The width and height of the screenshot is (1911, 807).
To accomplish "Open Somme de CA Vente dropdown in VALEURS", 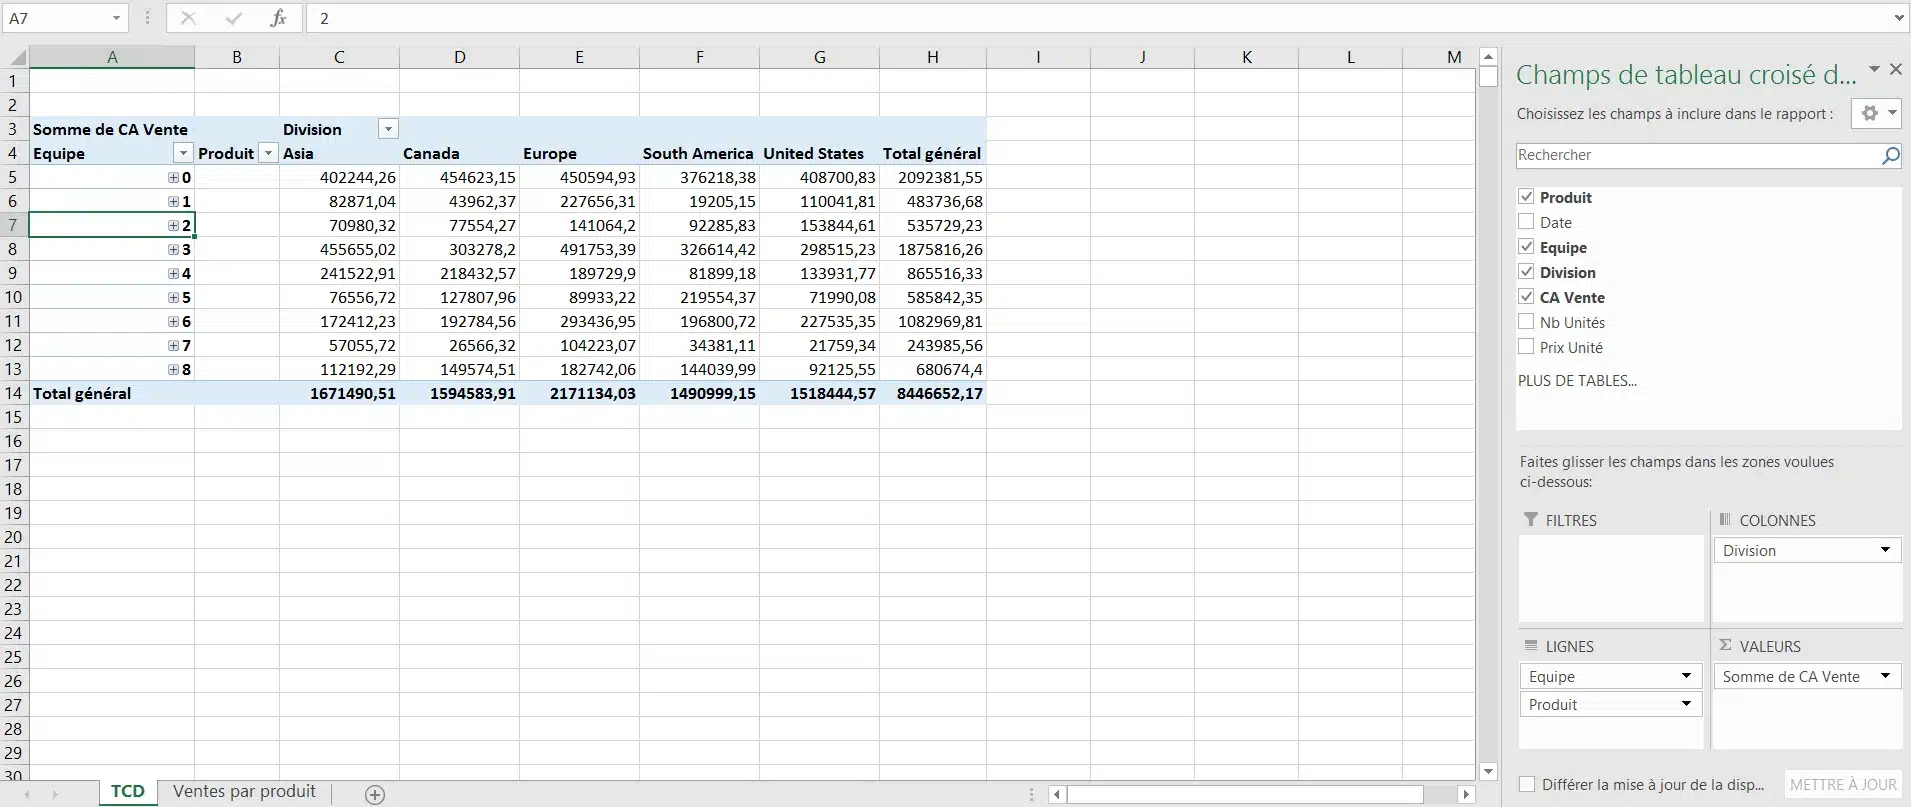I will [x=1885, y=676].
